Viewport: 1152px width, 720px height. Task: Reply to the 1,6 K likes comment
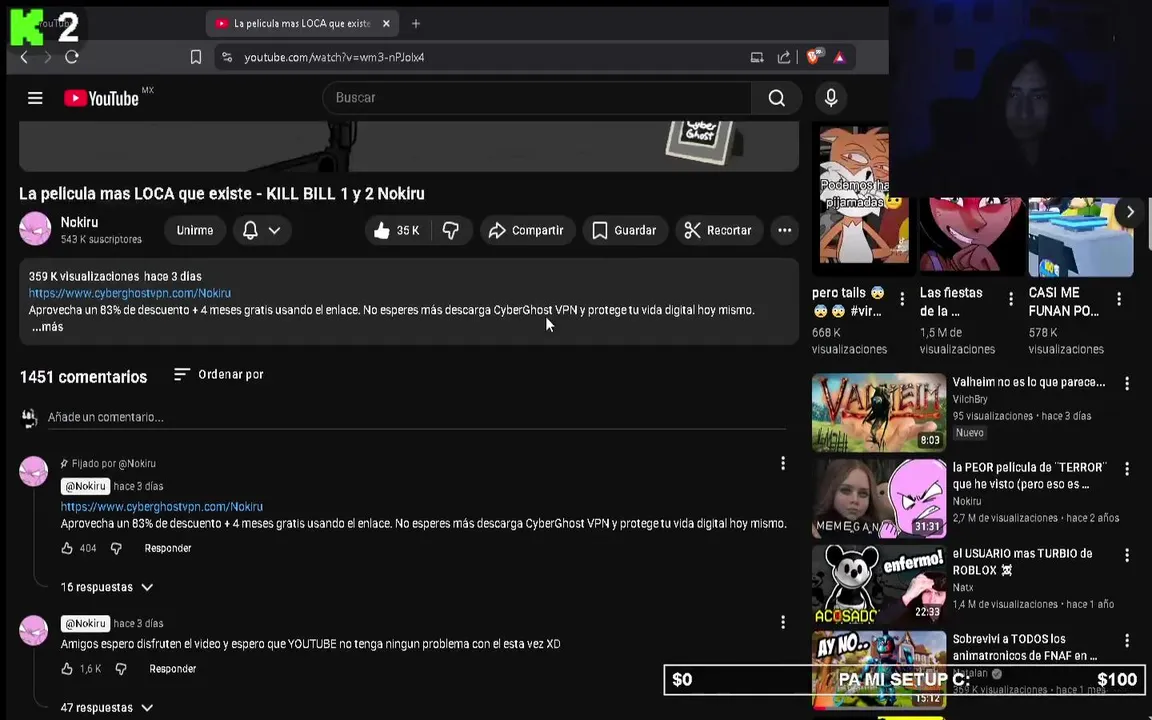point(173,669)
